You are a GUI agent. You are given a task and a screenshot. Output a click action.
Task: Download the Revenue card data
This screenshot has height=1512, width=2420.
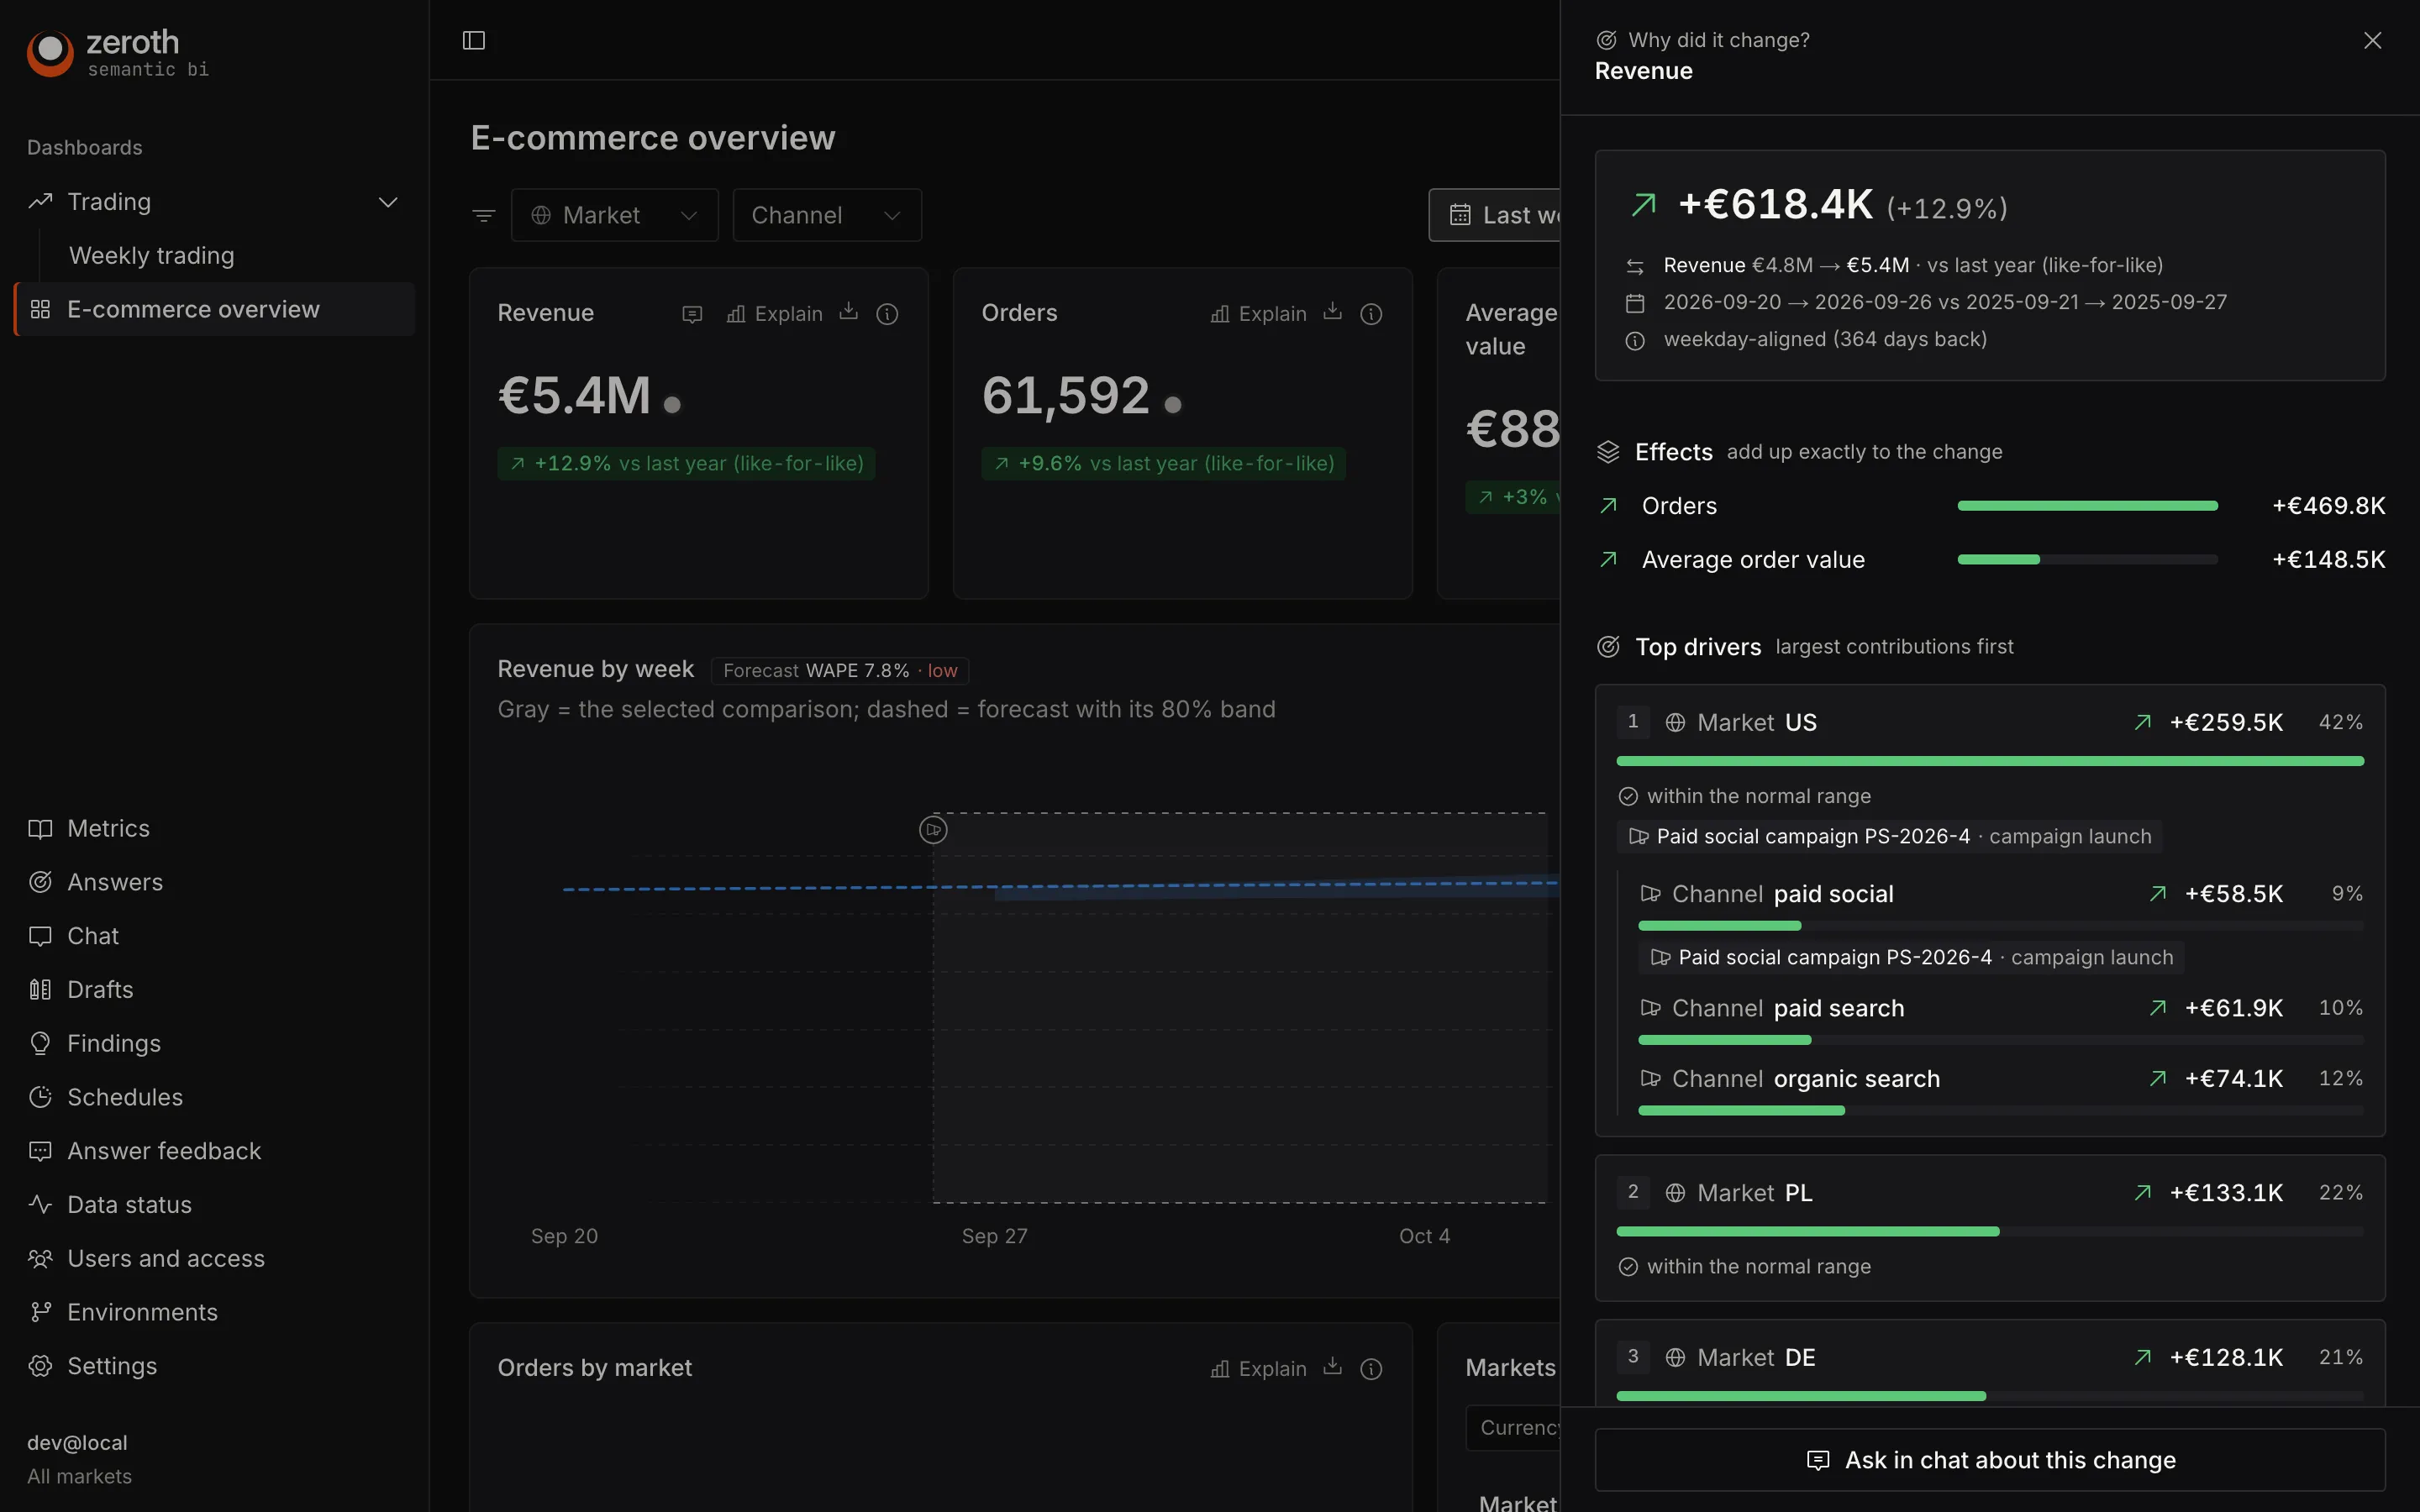coord(849,312)
